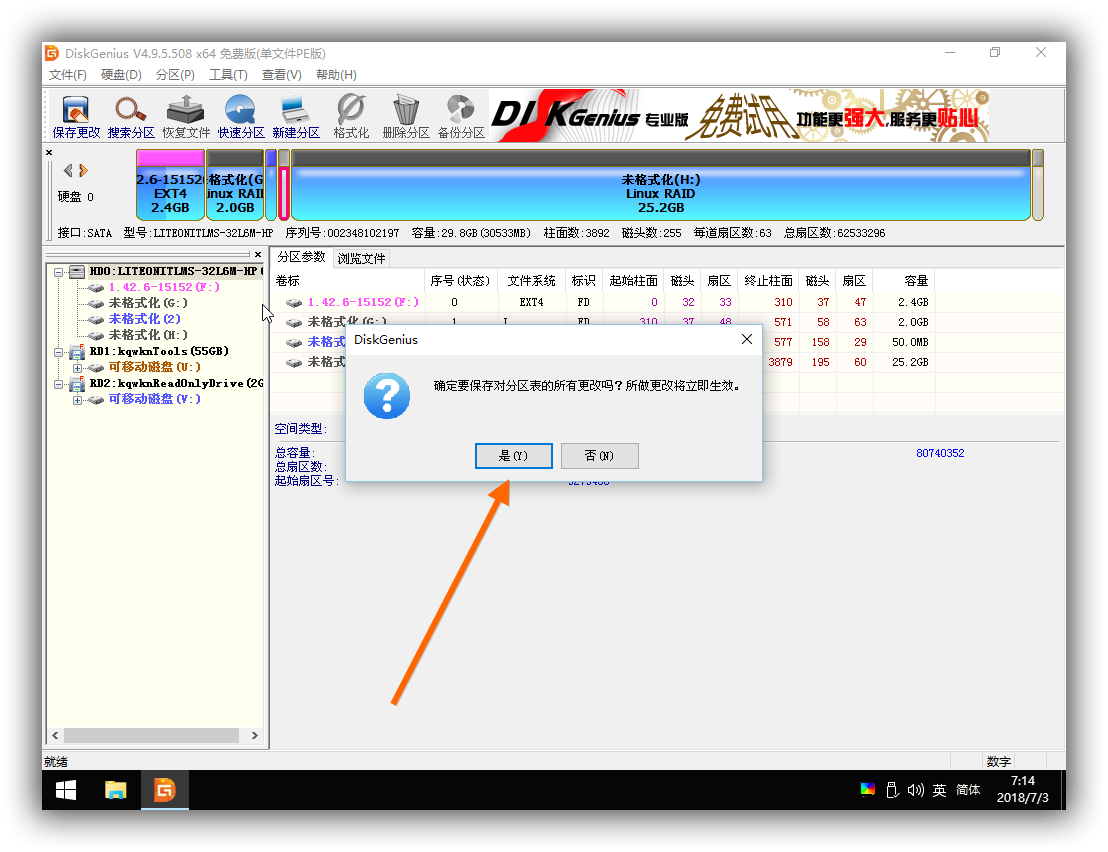The width and height of the screenshot is (1108, 852).
Task: Open the Windows Start menu
Action: click(x=66, y=790)
